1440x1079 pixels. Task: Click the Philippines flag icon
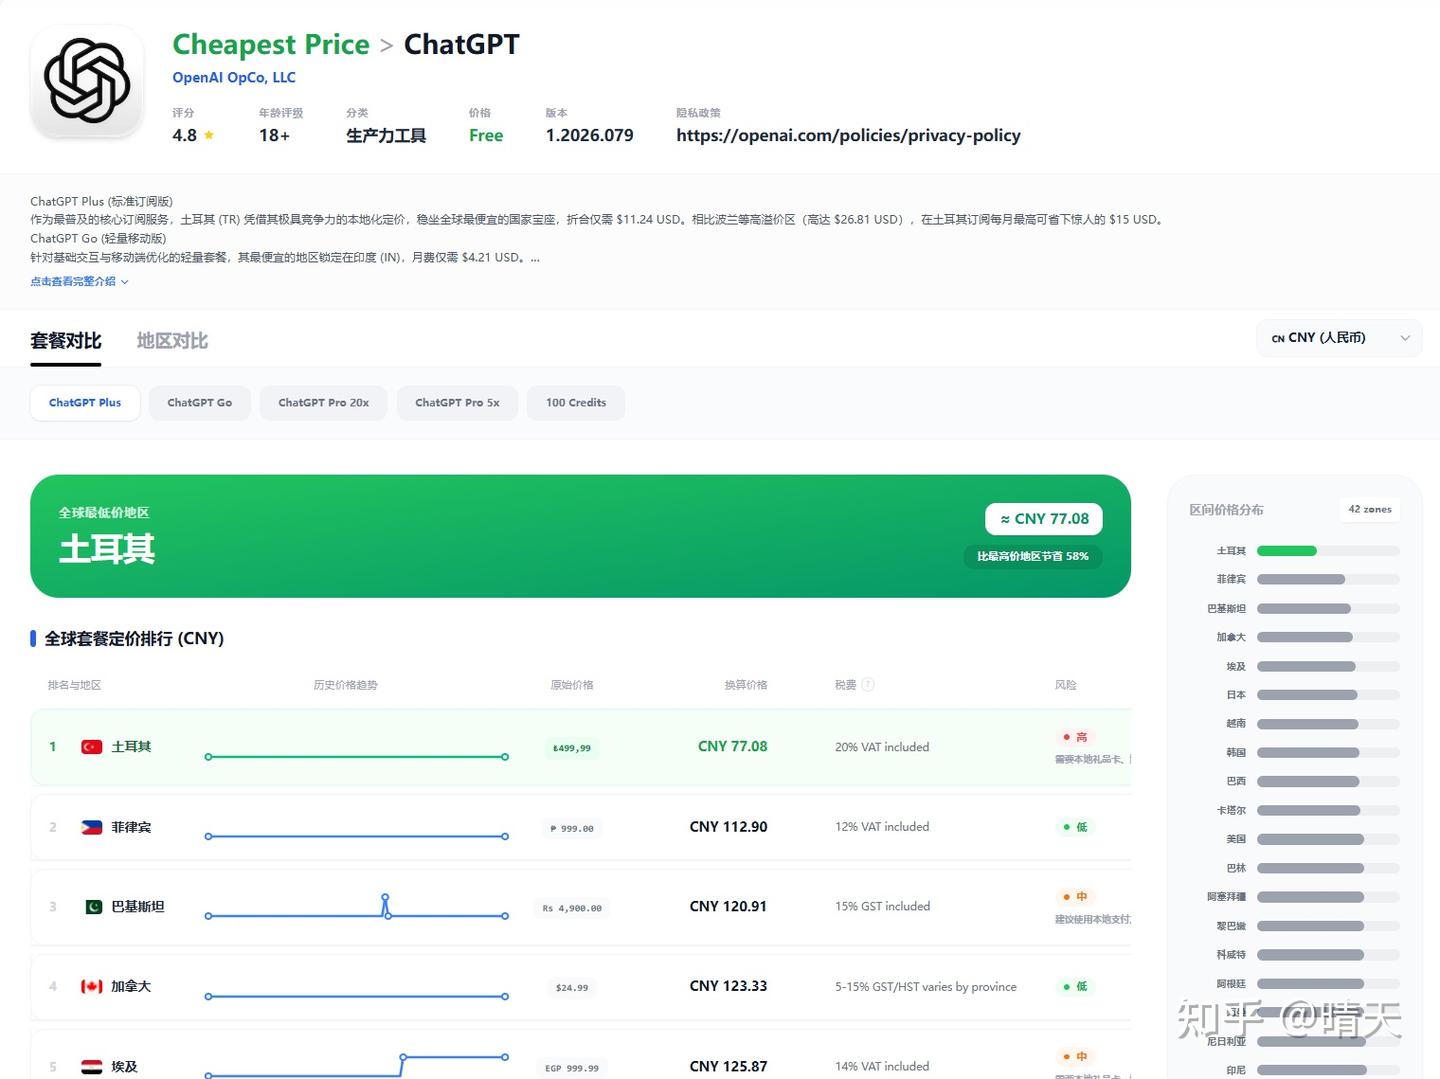point(92,827)
